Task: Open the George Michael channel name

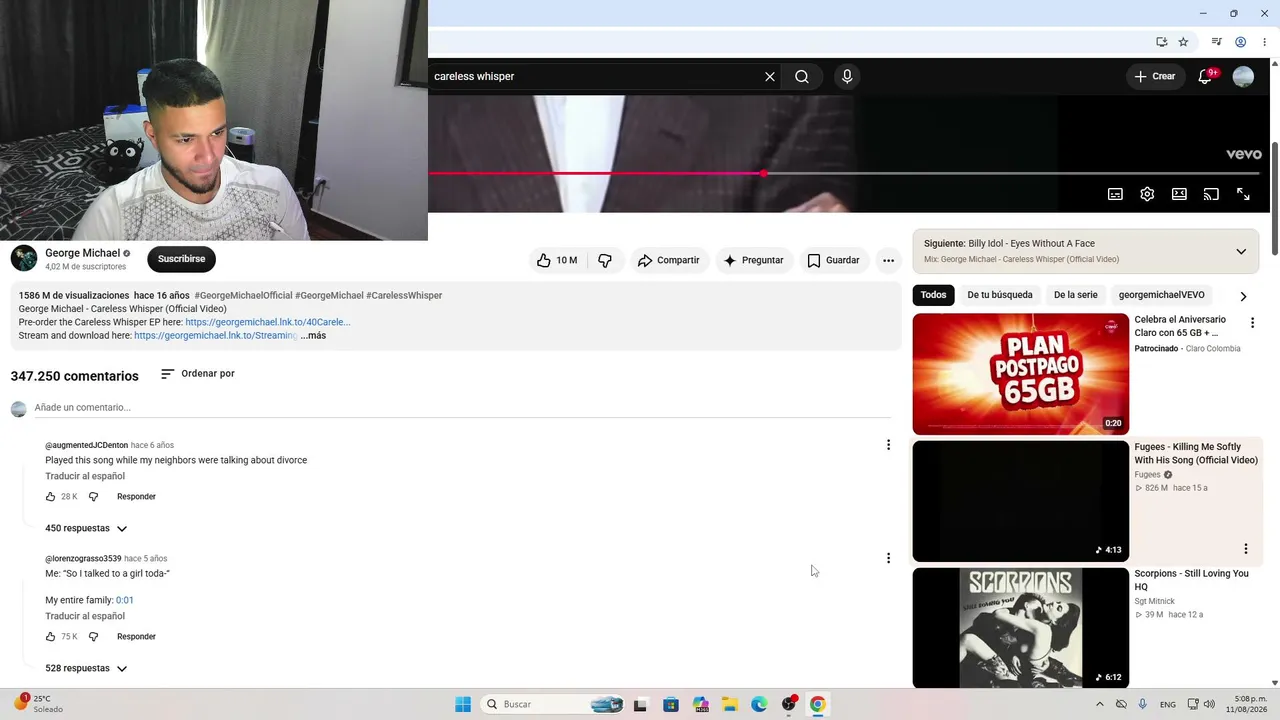Action: pos(82,253)
